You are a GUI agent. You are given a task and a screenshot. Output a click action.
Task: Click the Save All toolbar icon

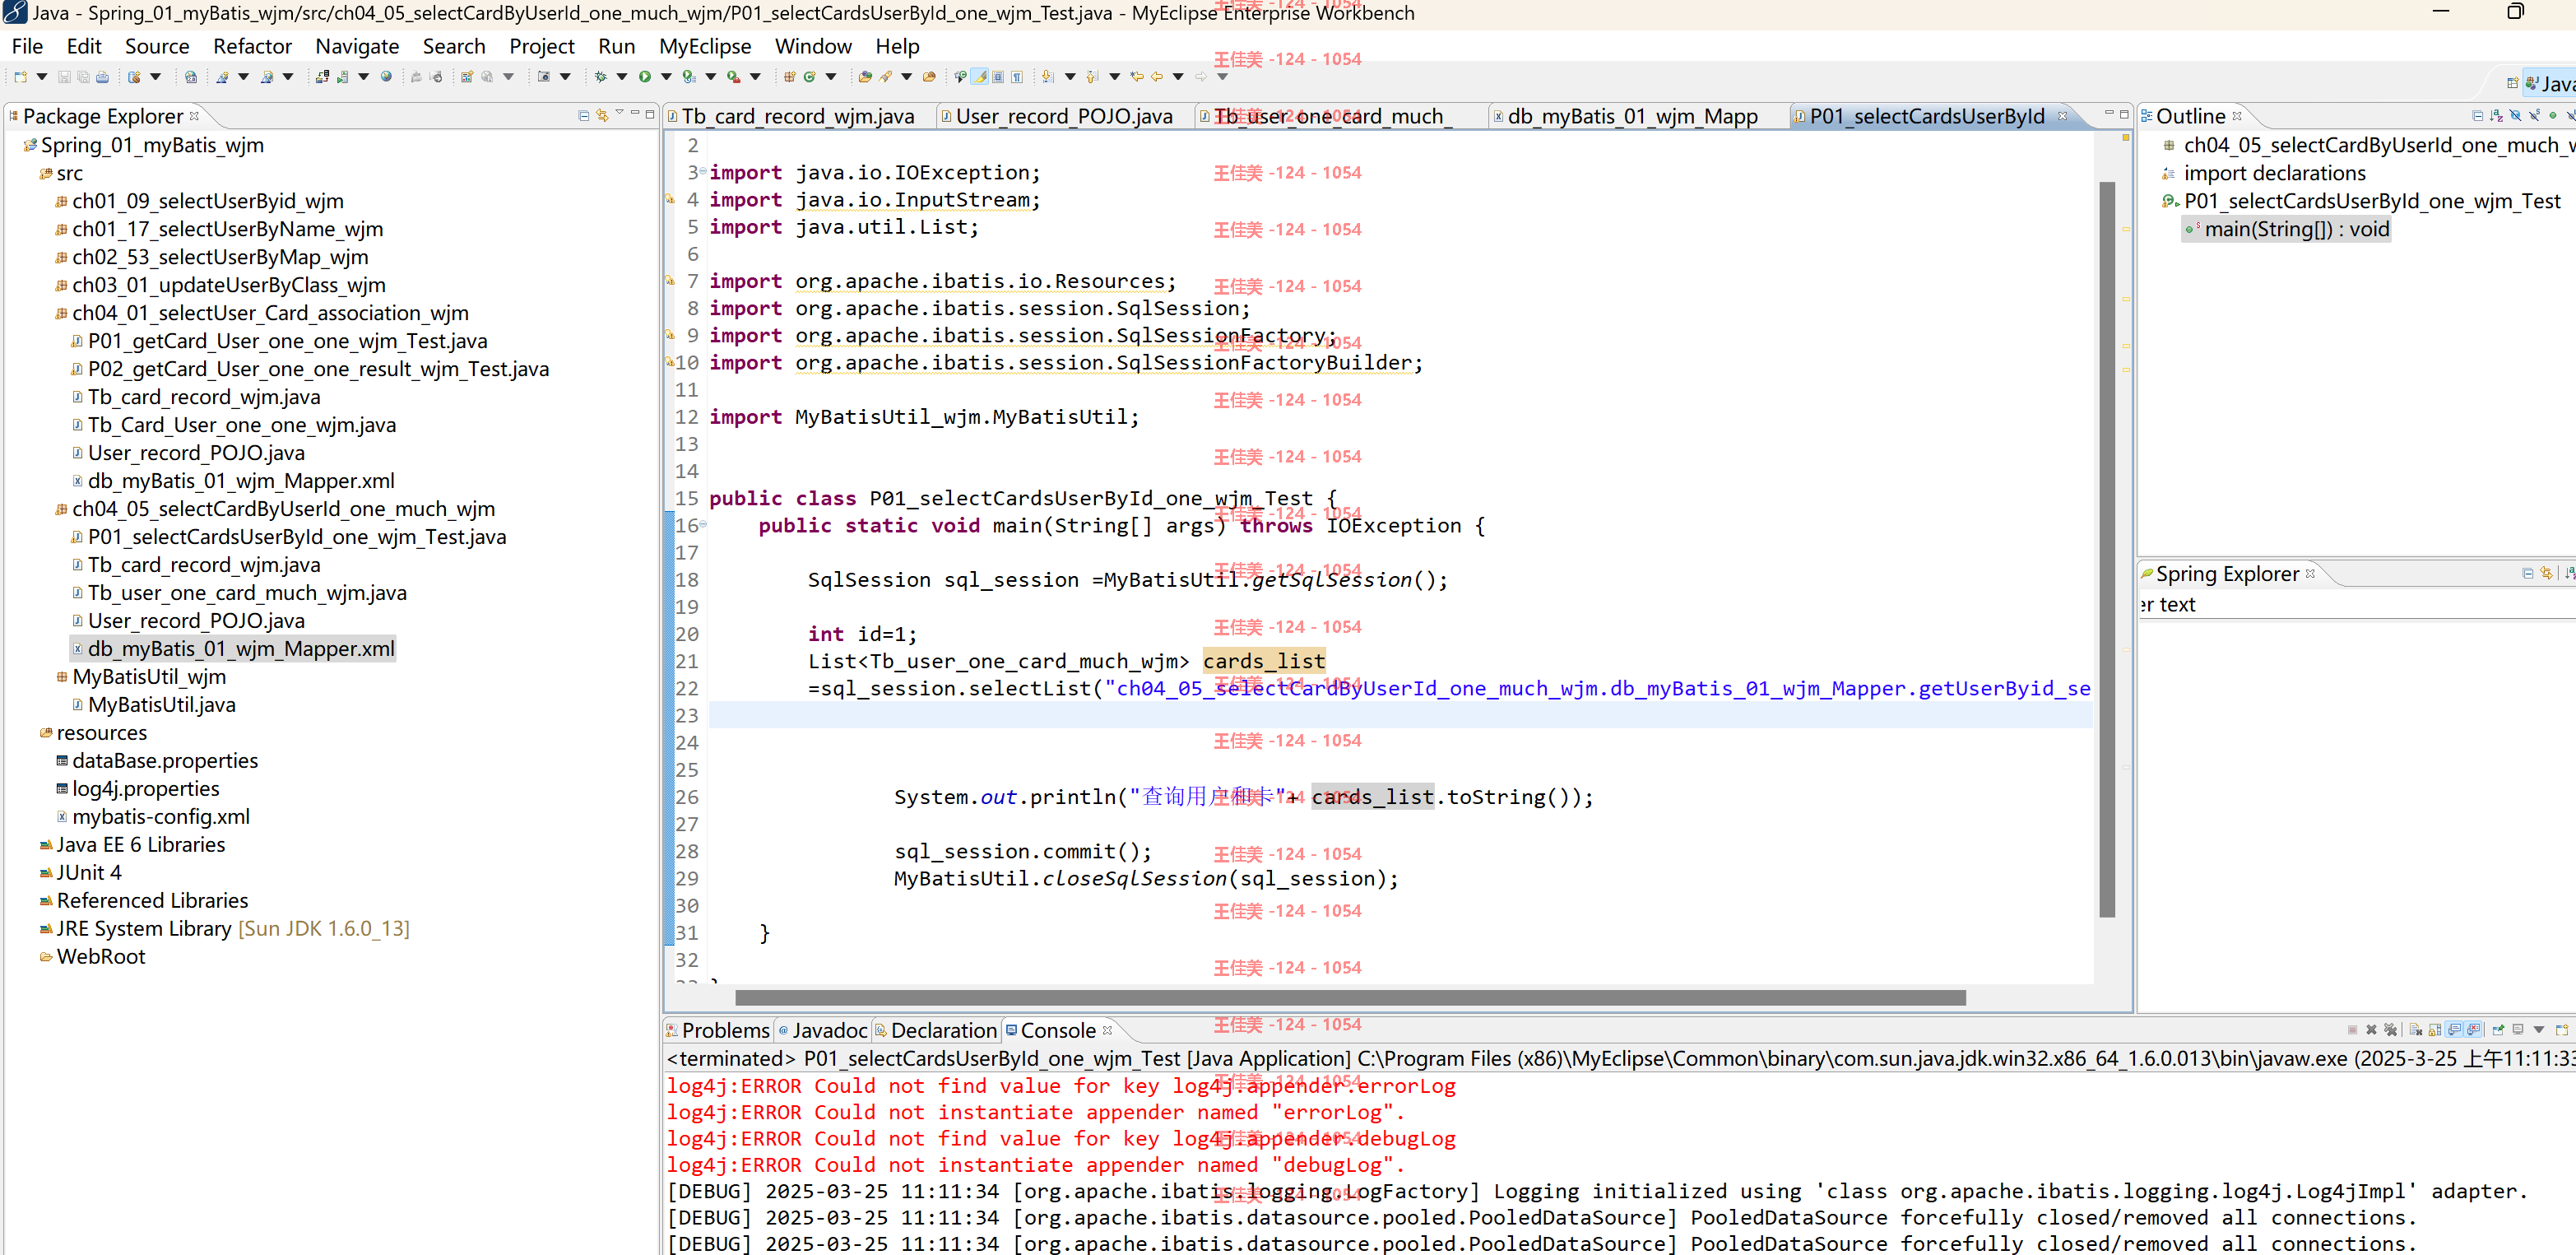coord(83,77)
